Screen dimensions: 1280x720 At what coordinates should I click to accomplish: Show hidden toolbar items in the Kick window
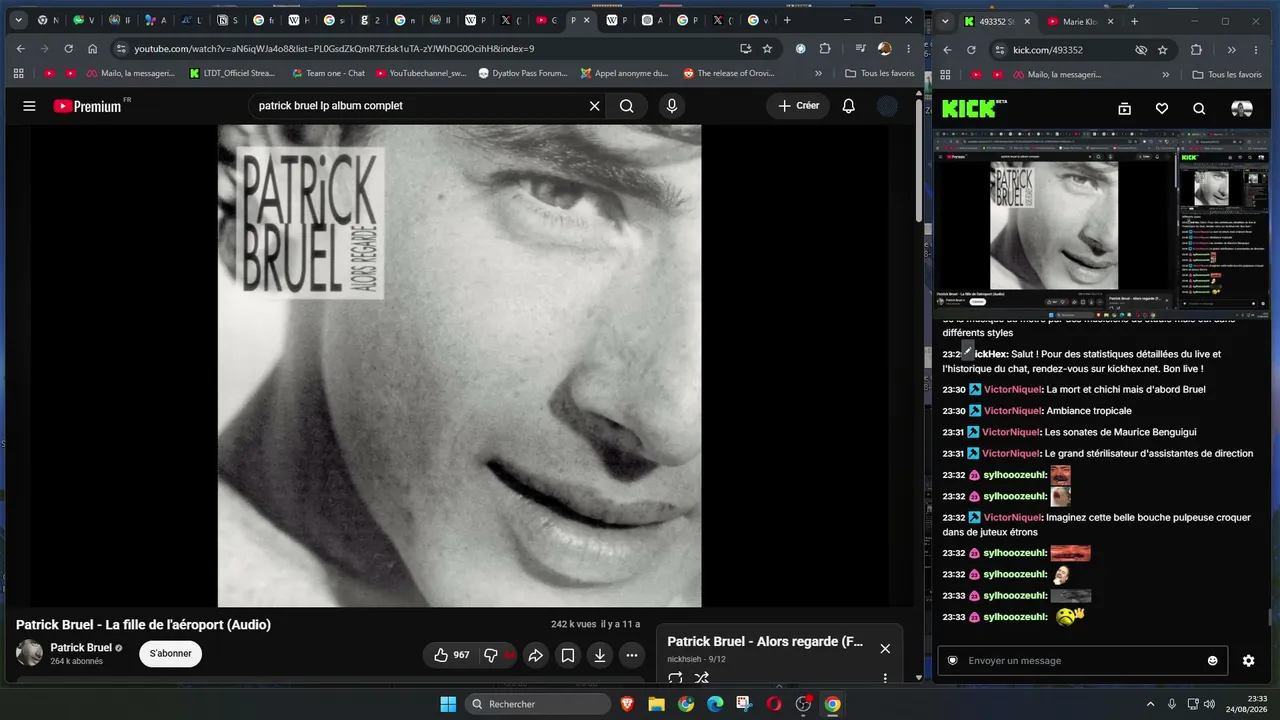click(1231, 50)
